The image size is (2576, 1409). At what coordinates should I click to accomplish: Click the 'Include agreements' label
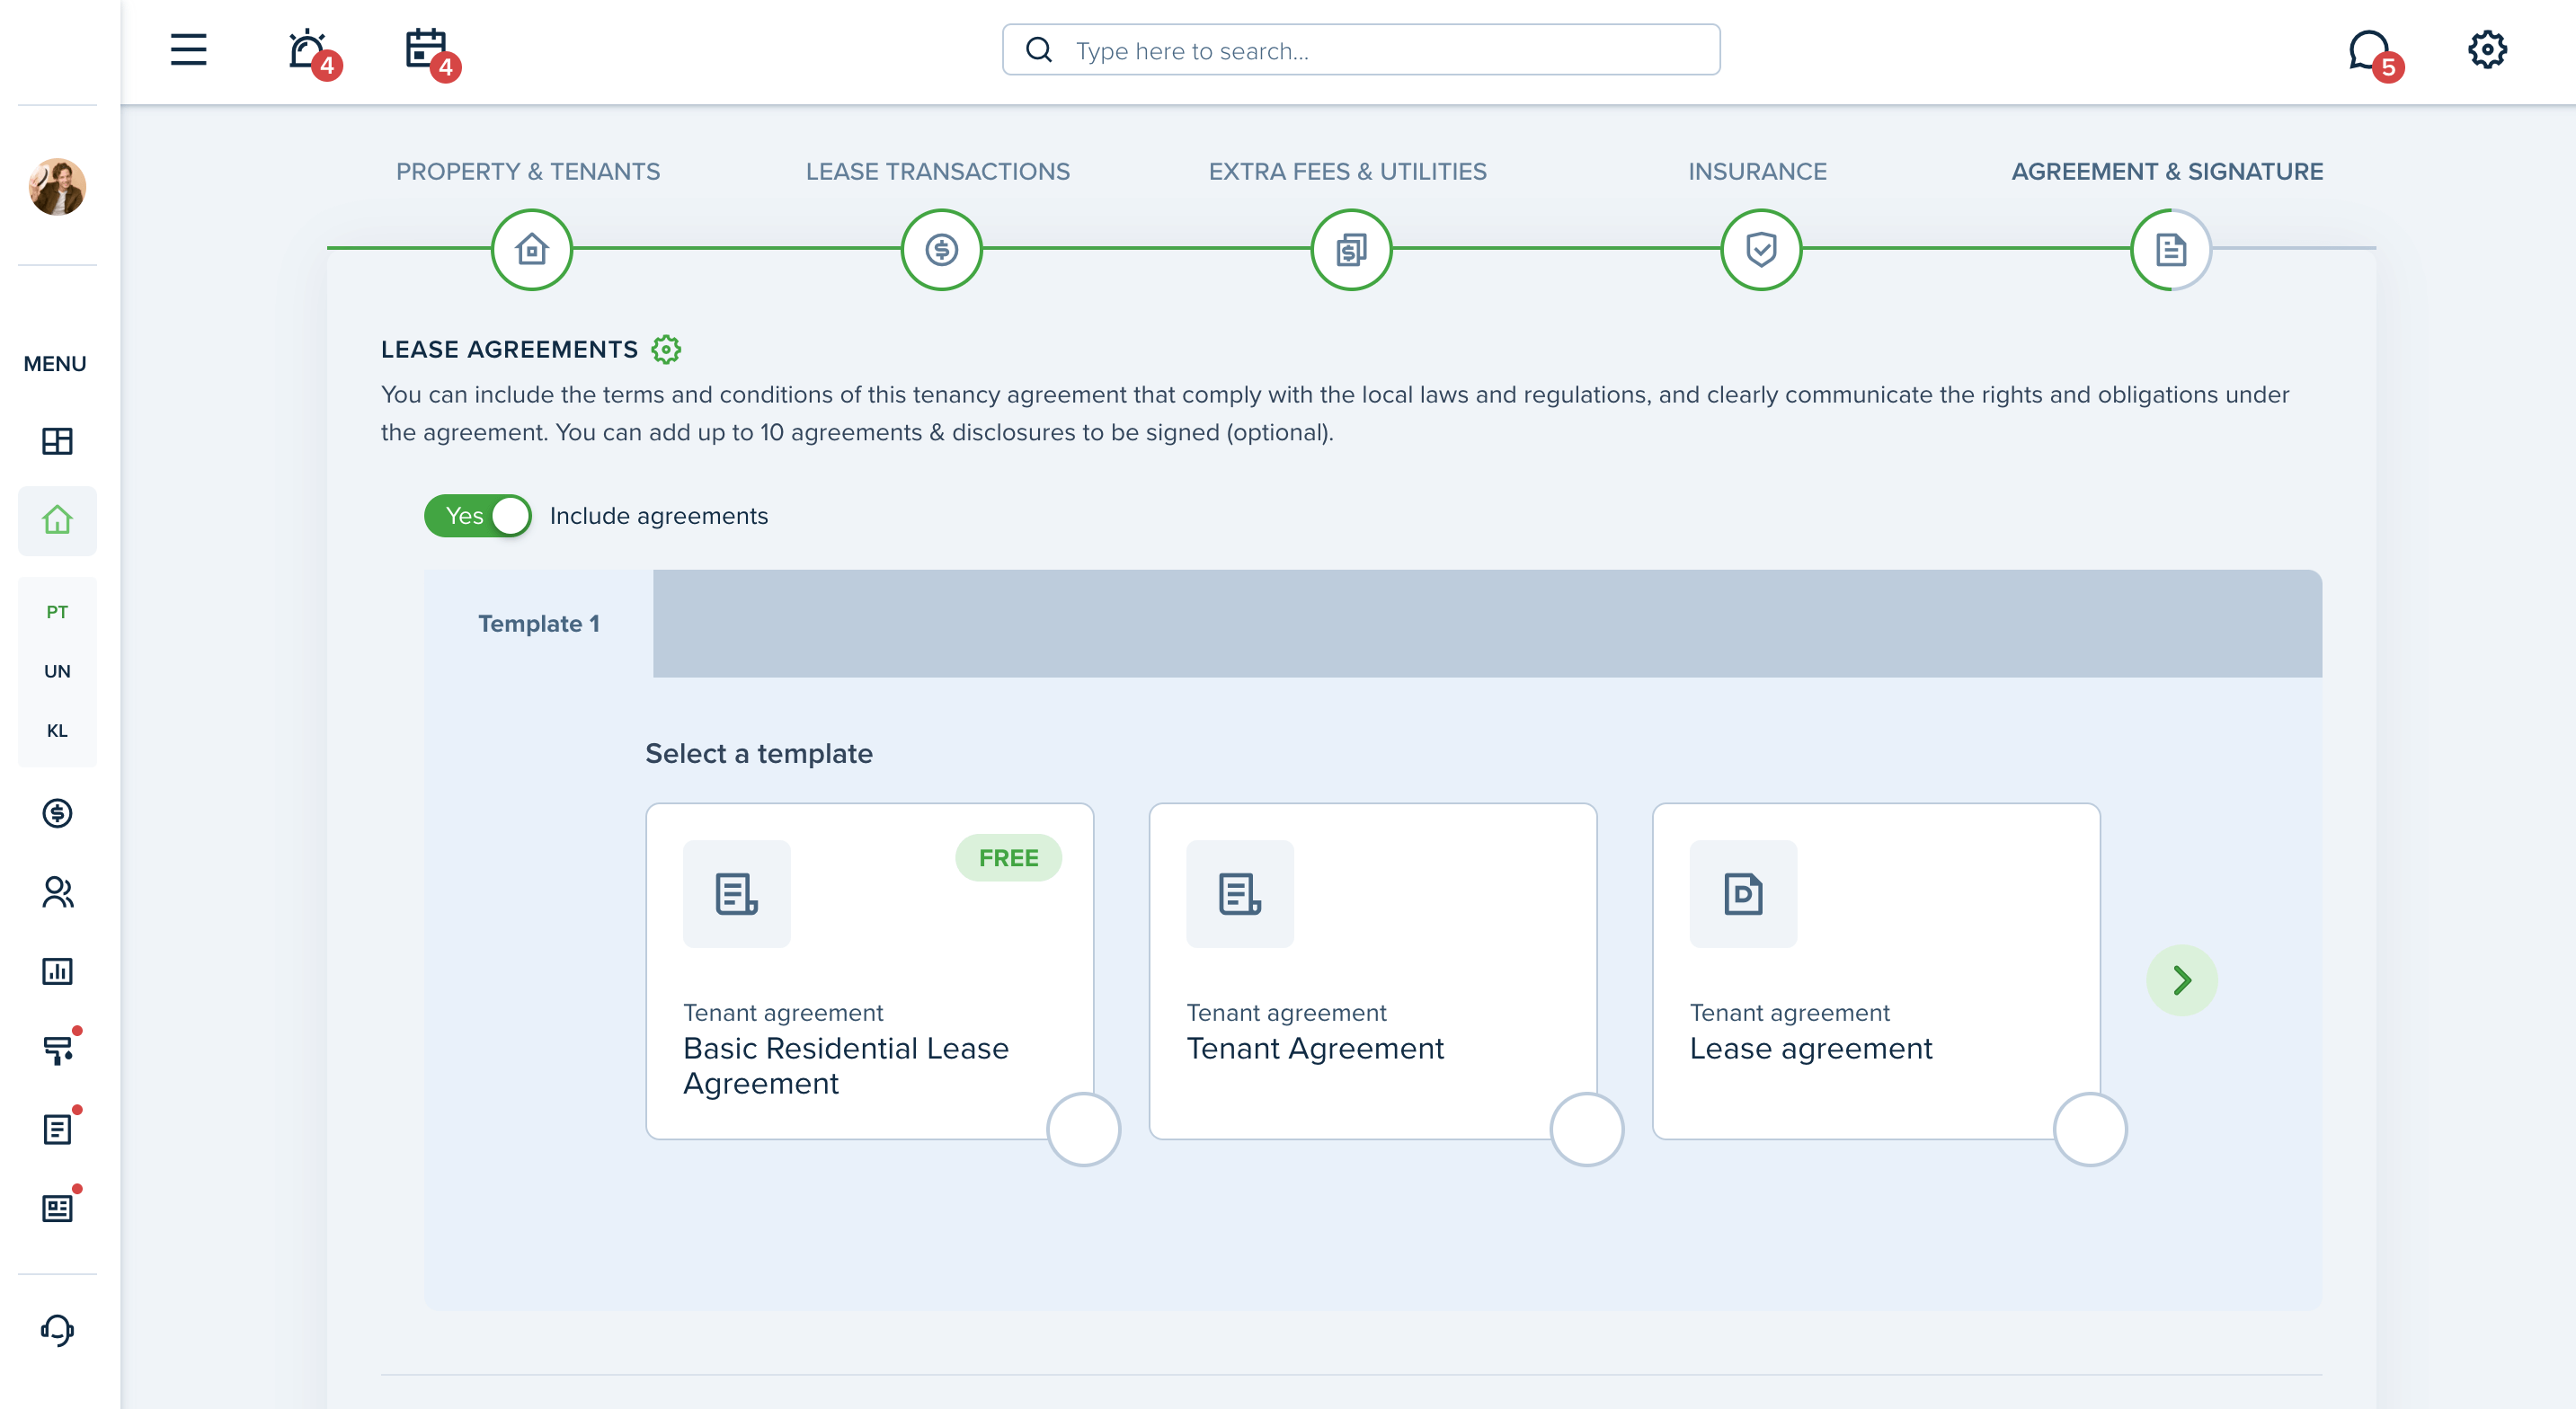point(659,516)
